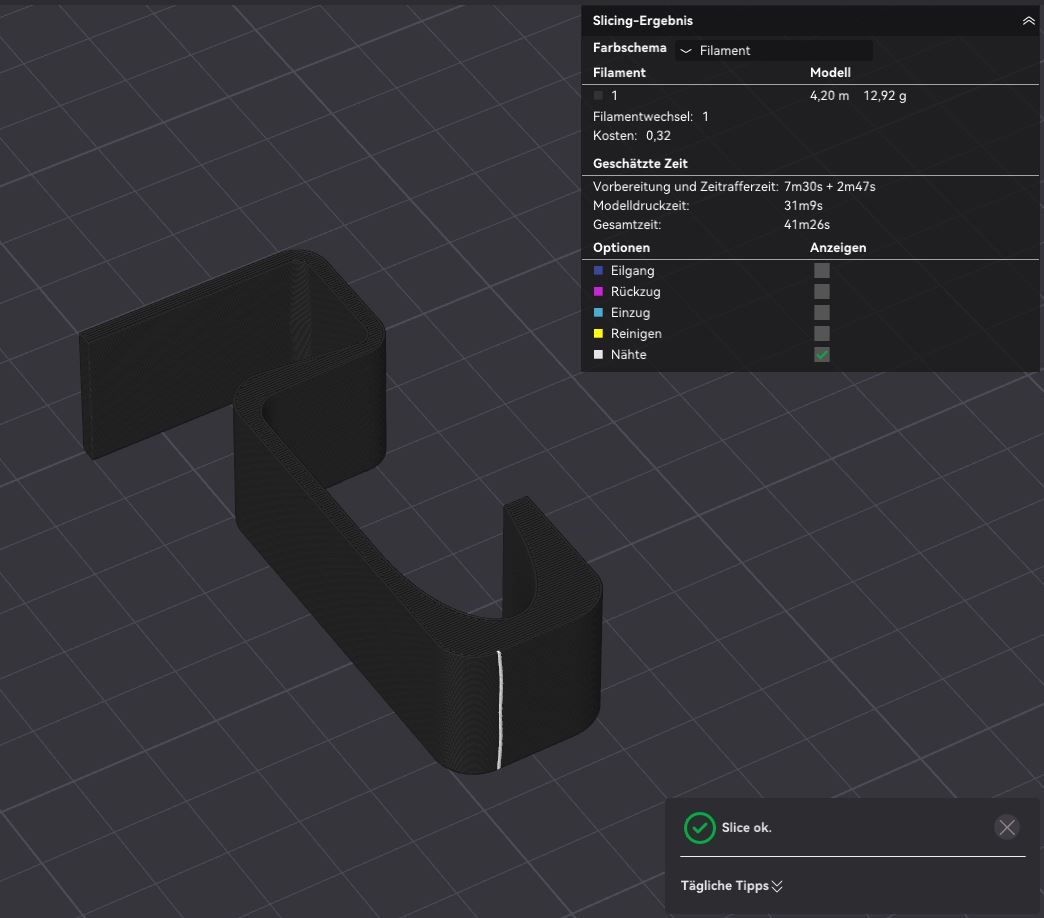Click the Modell column heading
This screenshot has height=918, width=1044.
pos(830,72)
